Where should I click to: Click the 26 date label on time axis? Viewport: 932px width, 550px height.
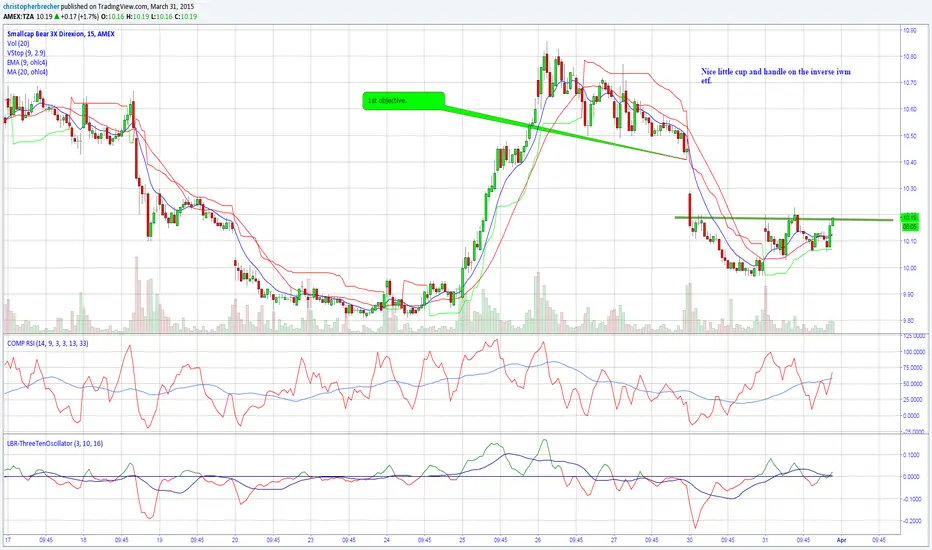point(538,540)
